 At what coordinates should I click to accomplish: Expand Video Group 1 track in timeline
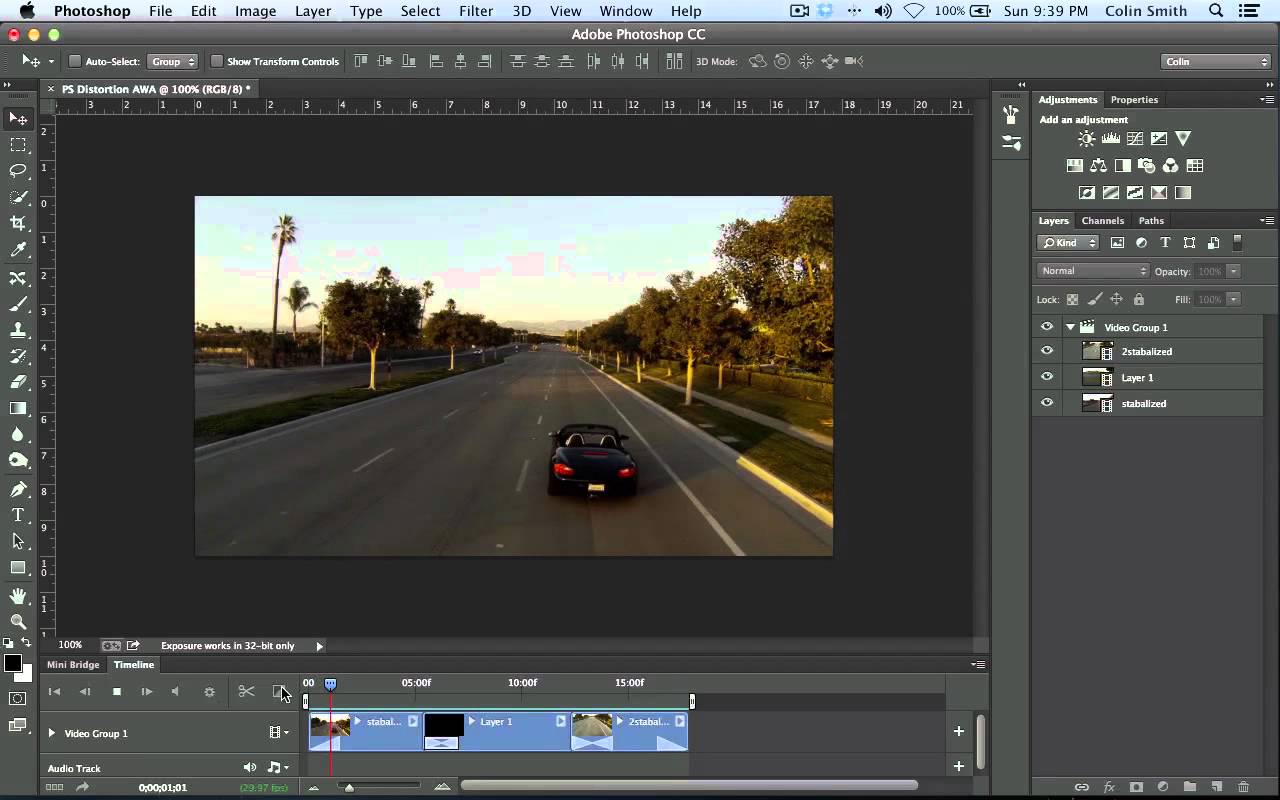click(x=52, y=733)
